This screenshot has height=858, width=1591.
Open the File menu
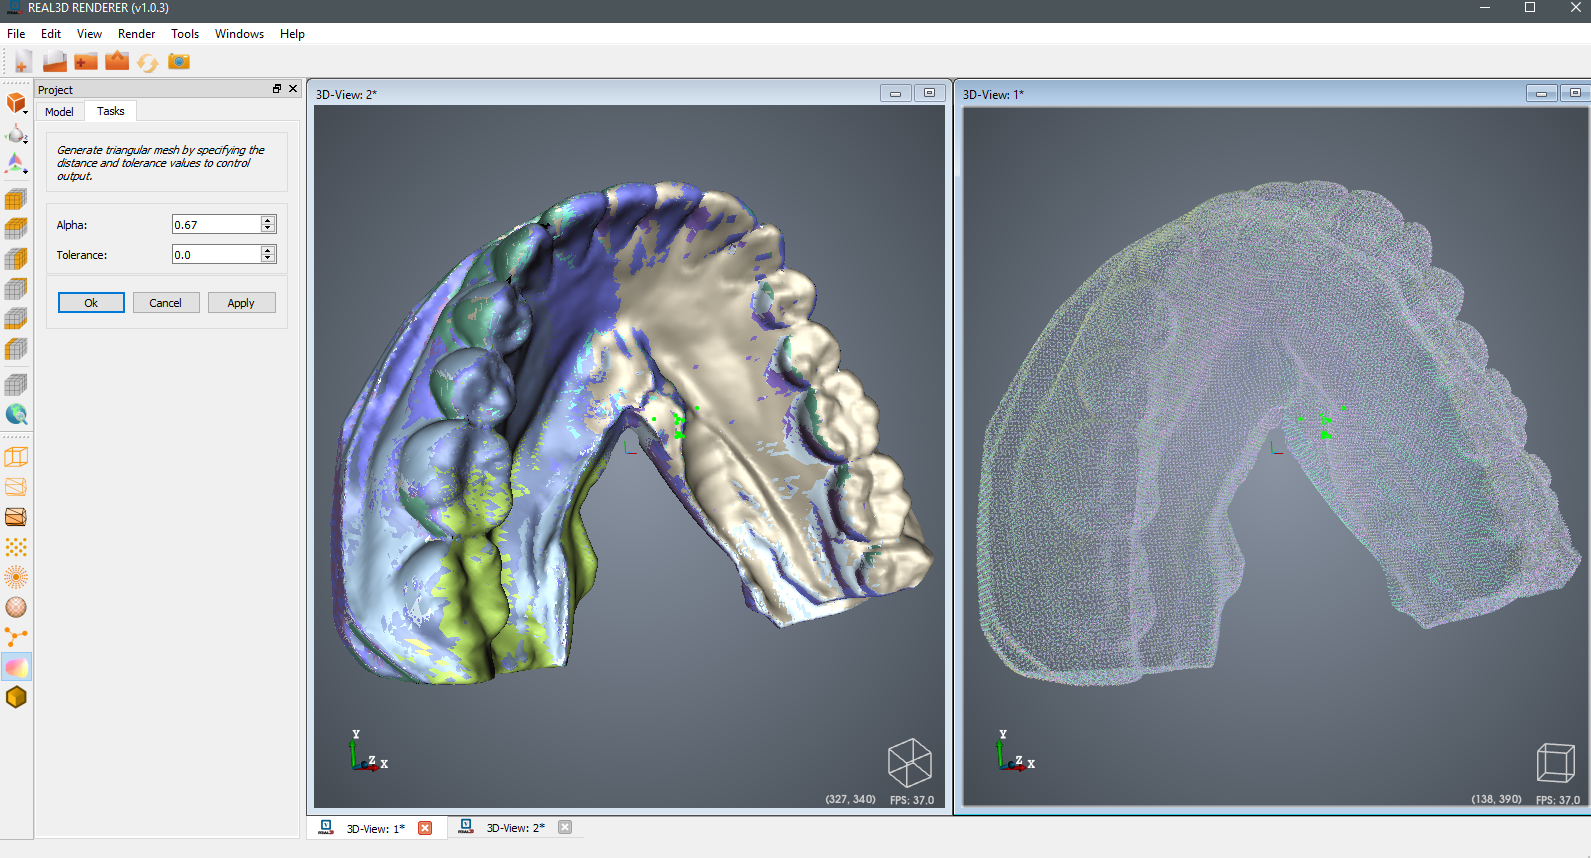[16, 34]
